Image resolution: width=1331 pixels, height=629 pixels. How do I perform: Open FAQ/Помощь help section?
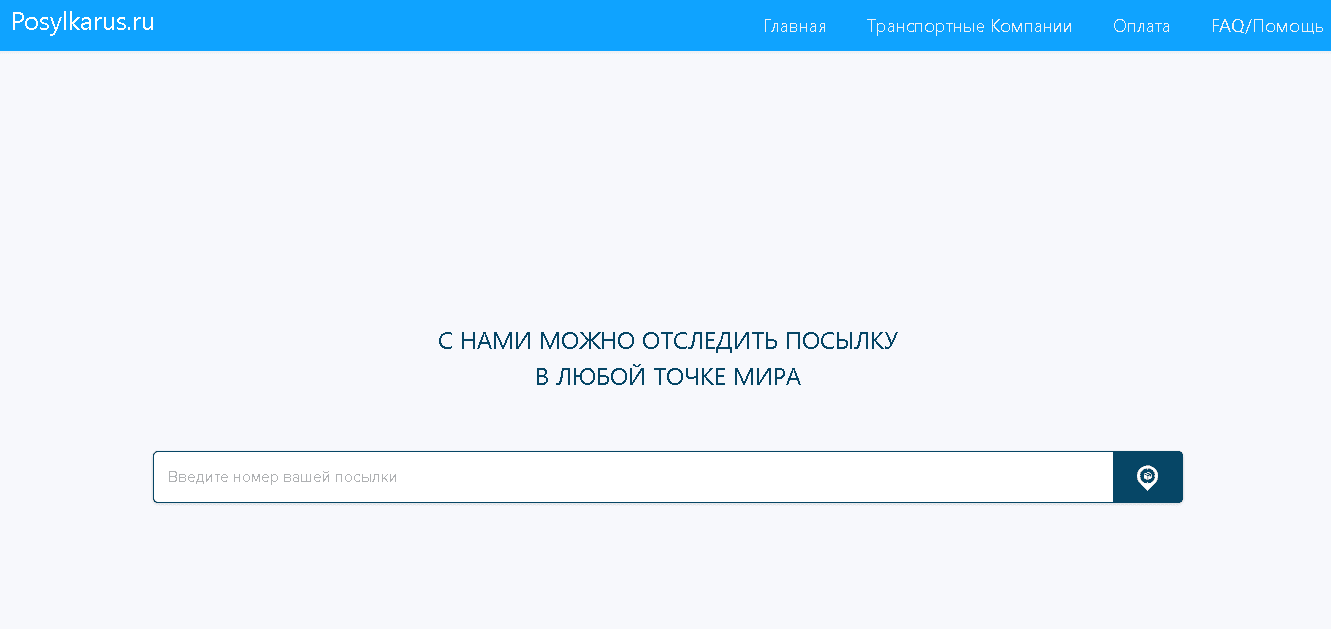[x=1266, y=26]
